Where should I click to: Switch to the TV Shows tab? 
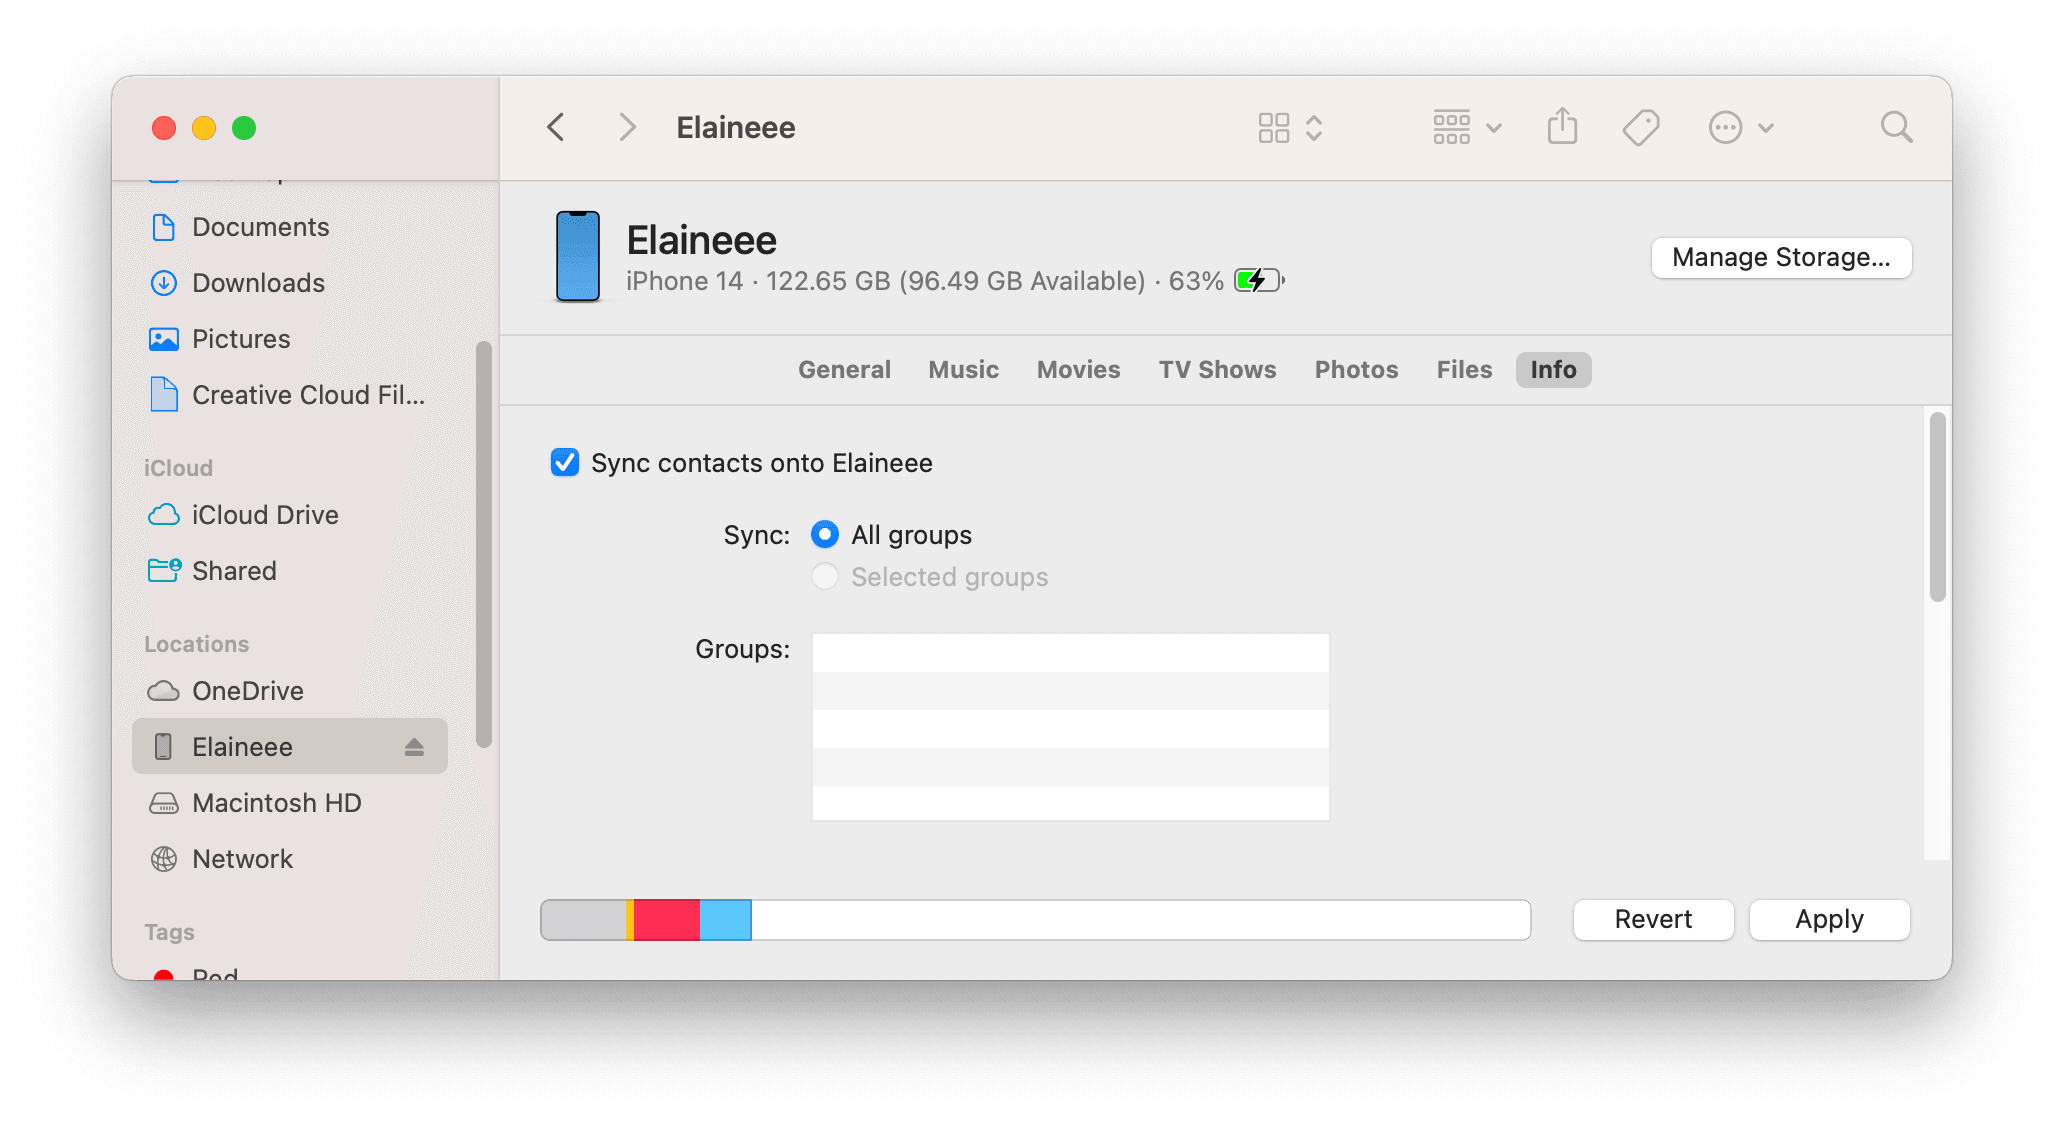(x=1217, y=370)
